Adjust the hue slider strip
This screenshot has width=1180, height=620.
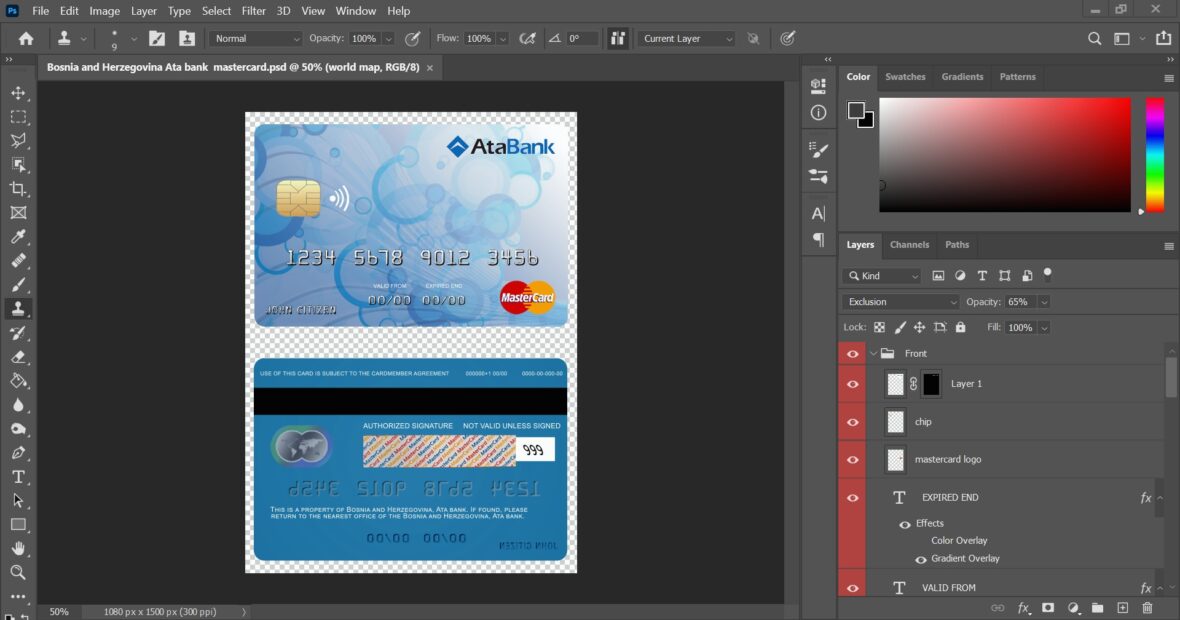(1155, 155)
